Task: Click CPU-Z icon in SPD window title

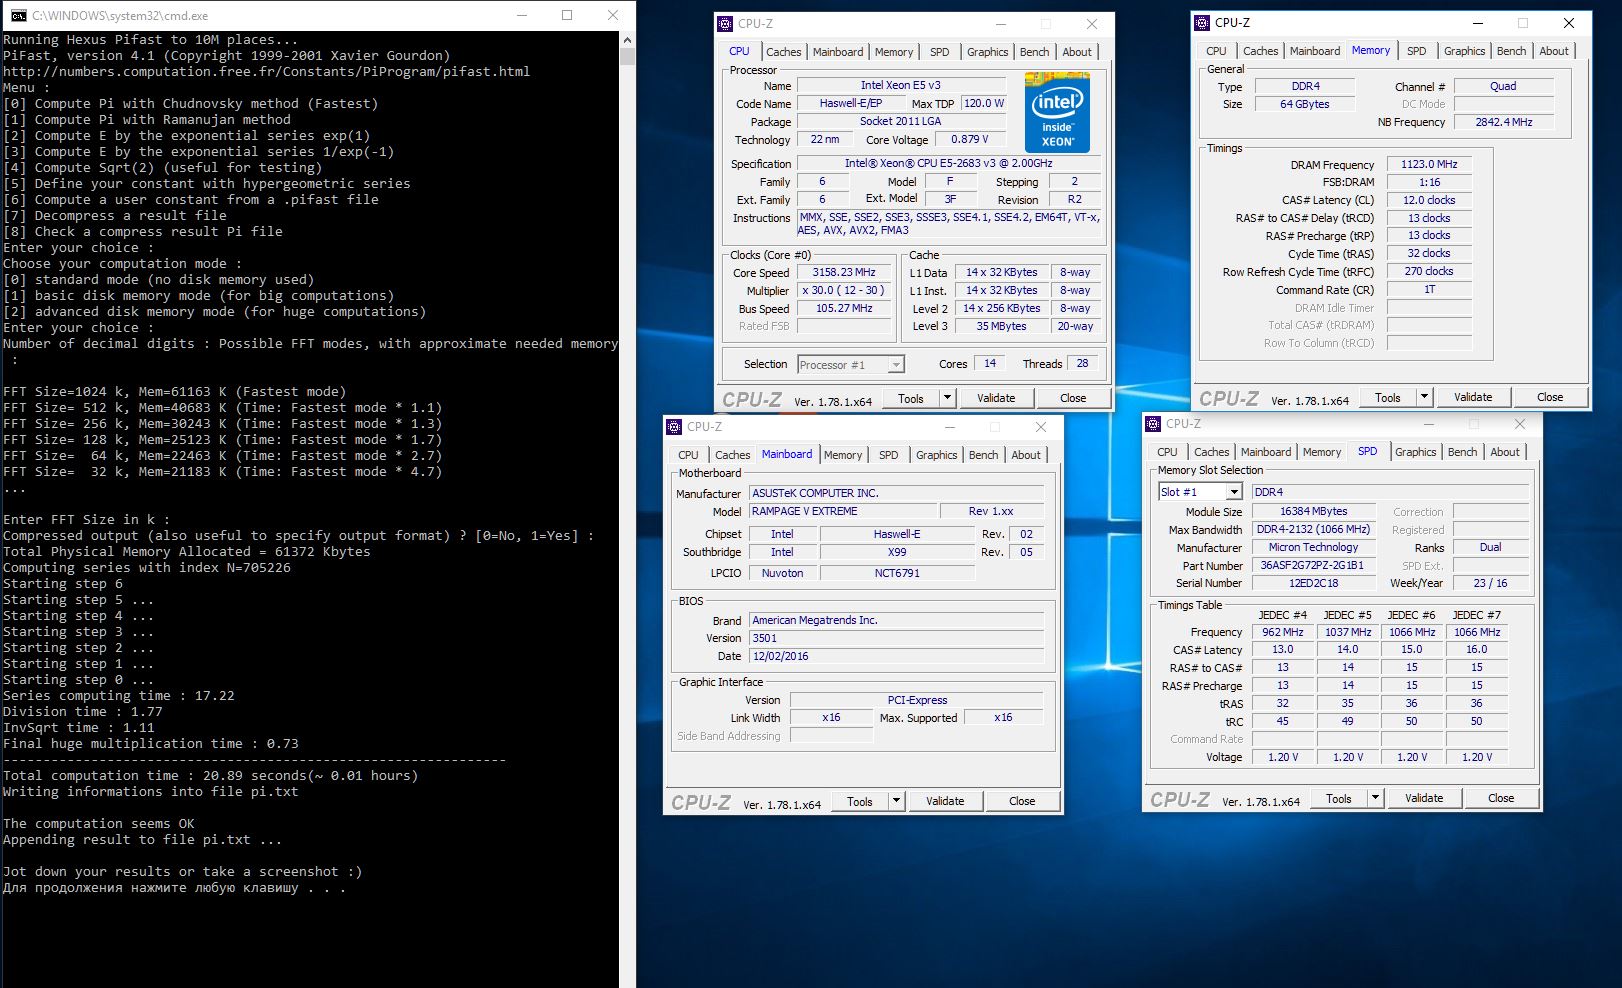Action: (x=1155, y=424)
